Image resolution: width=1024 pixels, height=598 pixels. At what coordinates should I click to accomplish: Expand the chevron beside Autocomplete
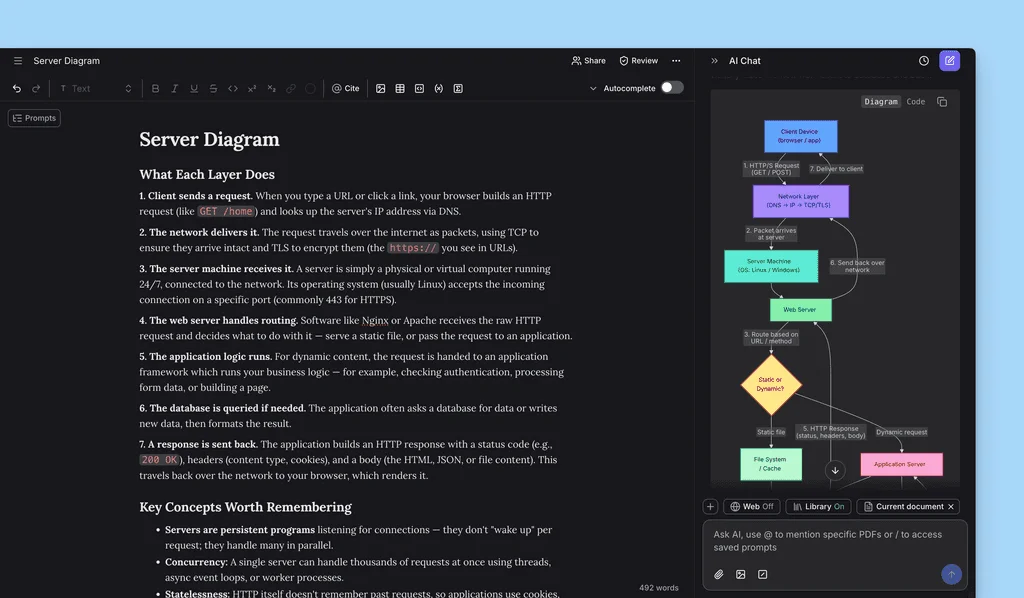point(593,88)
